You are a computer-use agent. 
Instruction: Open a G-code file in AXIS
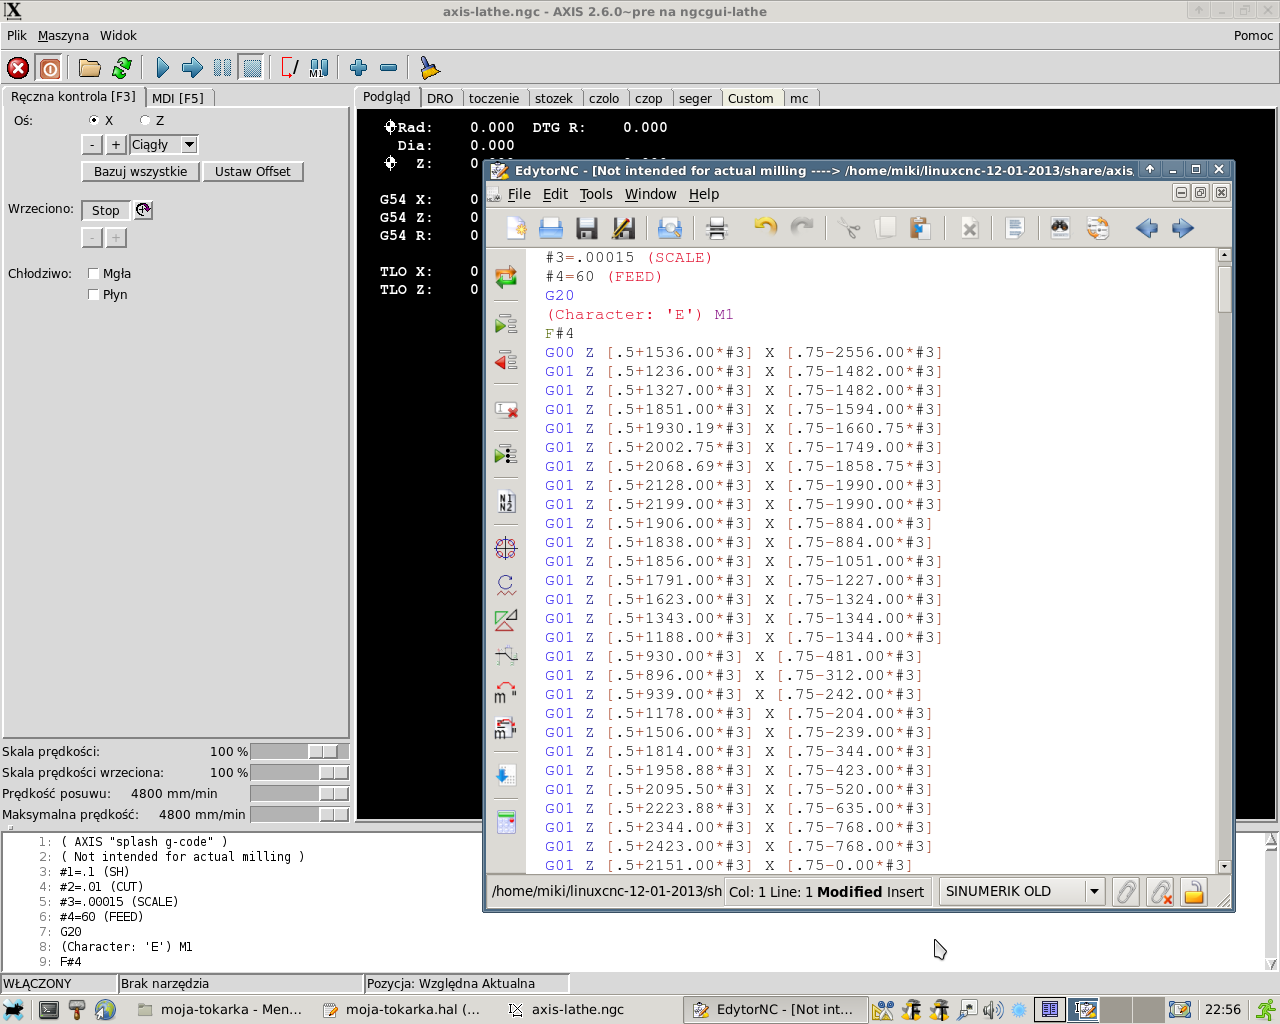click(90, 68)
